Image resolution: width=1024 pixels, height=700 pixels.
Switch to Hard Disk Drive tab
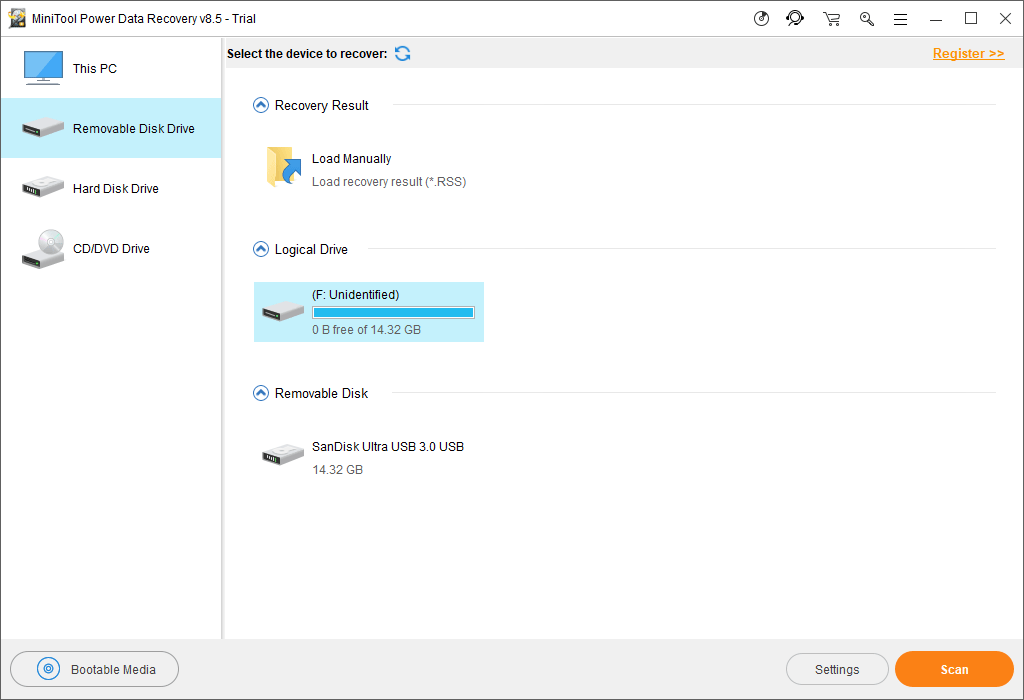[x=111, y=188]
